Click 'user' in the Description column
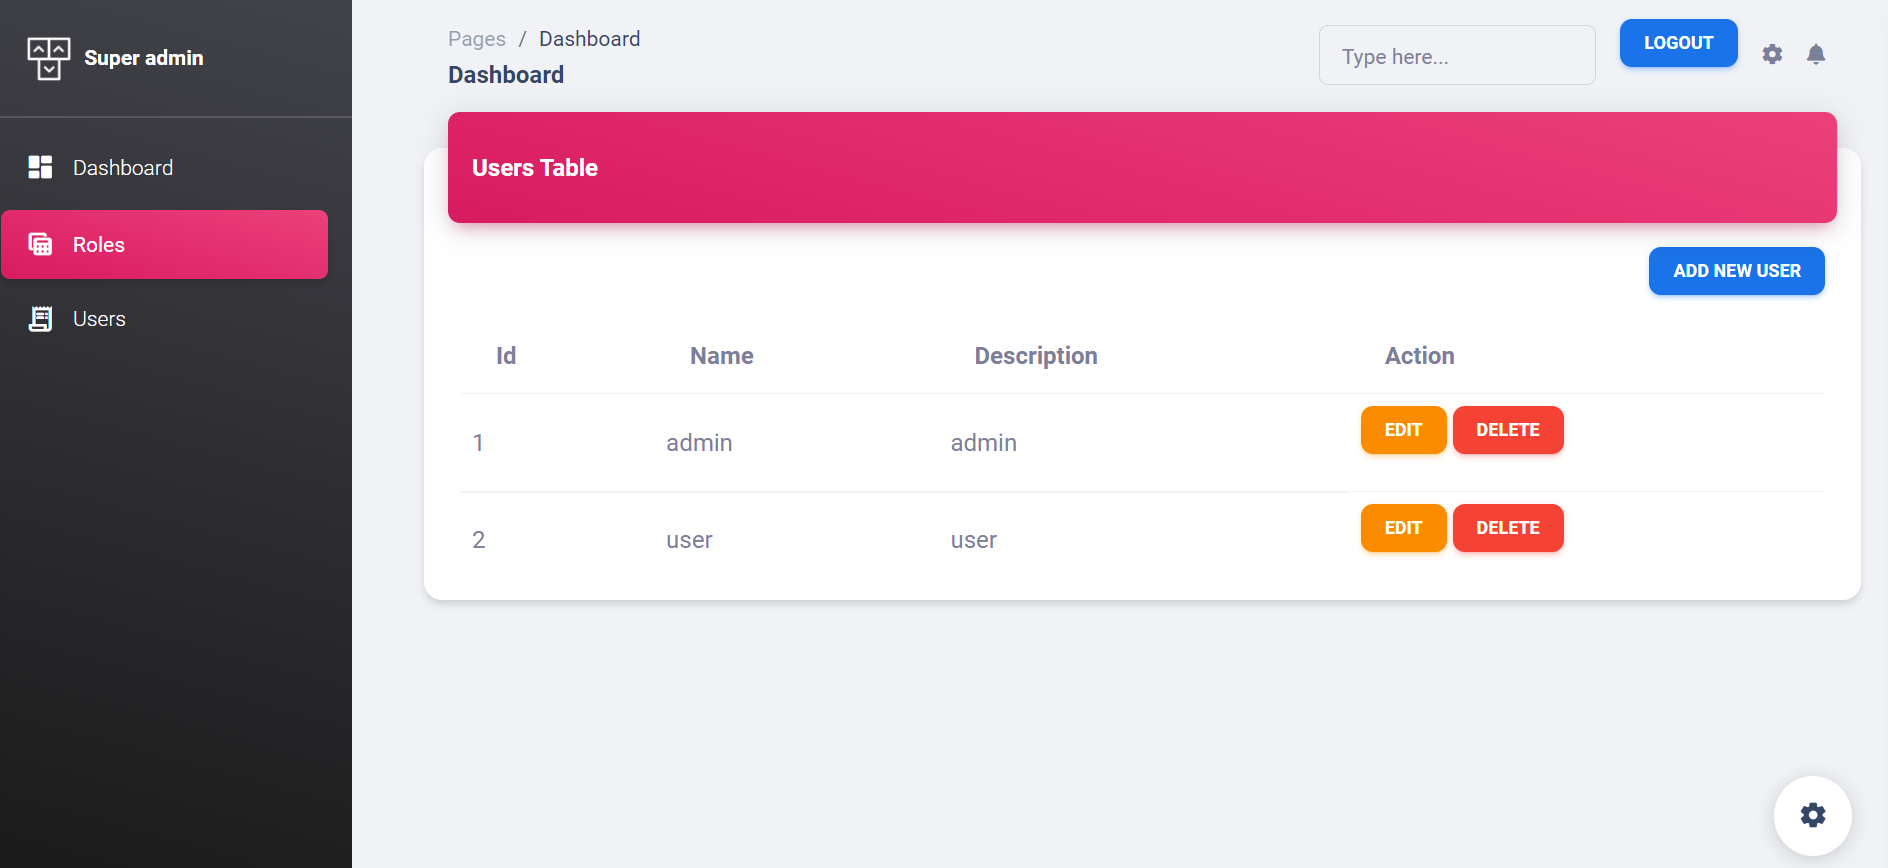Viewport: 1888px width, 868px height. pos(973,541)
